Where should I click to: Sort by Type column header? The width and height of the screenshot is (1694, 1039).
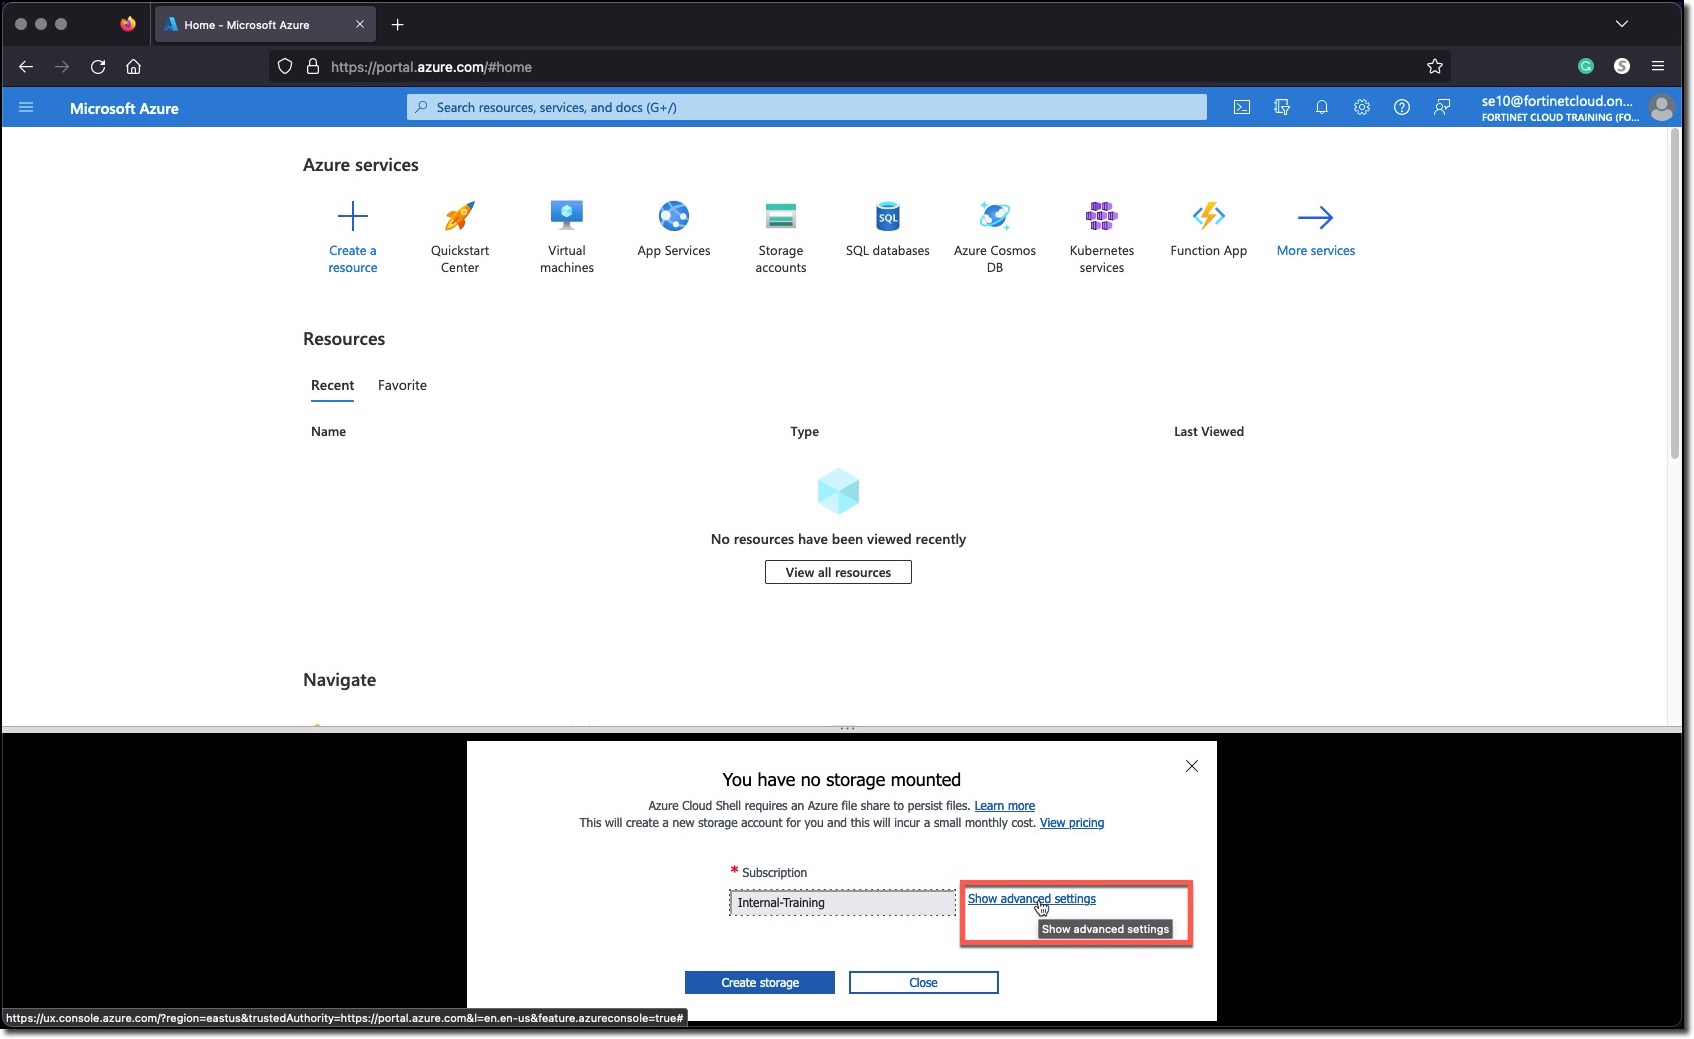(804, 432)
